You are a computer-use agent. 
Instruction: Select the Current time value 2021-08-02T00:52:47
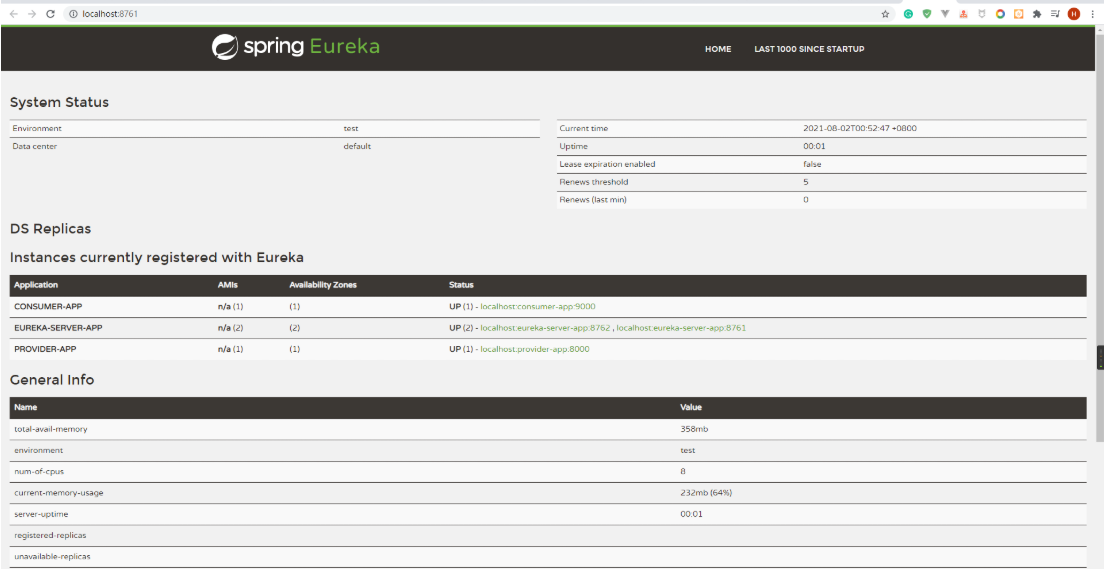[860, 129]
